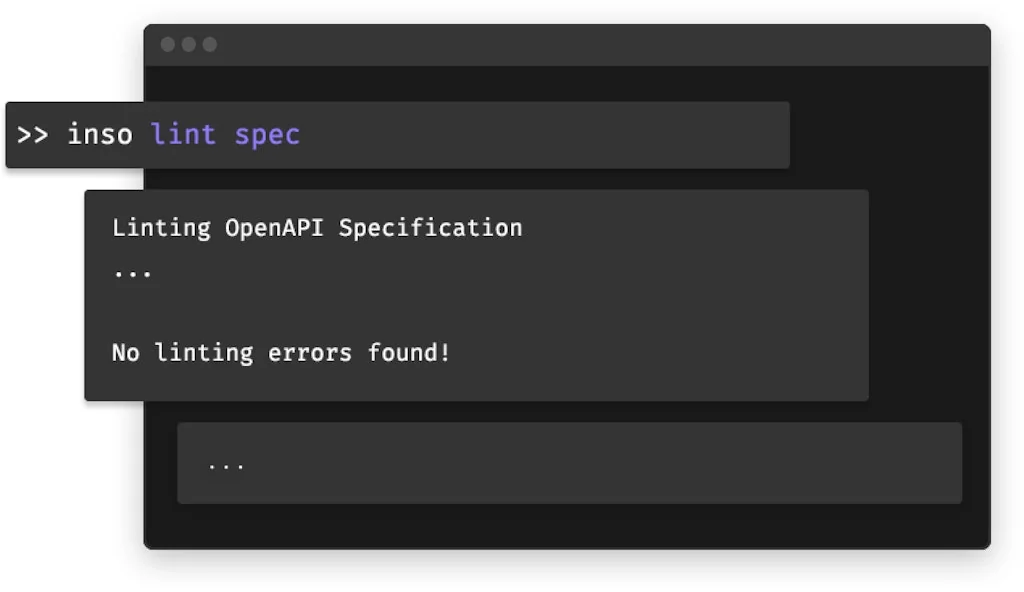The height and width of the screenshot is (592, 1024).
Task: Click the word "Linting" in the output header
Action: tap(161, 228)
